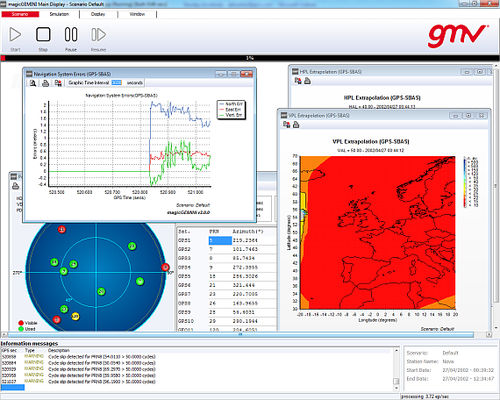Open the Scenario menu tab
This screenshot has height=400, width=500.
20,14
